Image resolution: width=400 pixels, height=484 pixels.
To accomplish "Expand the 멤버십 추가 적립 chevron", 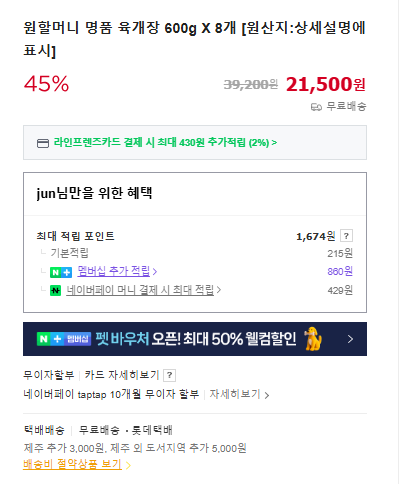I will 155,272.
